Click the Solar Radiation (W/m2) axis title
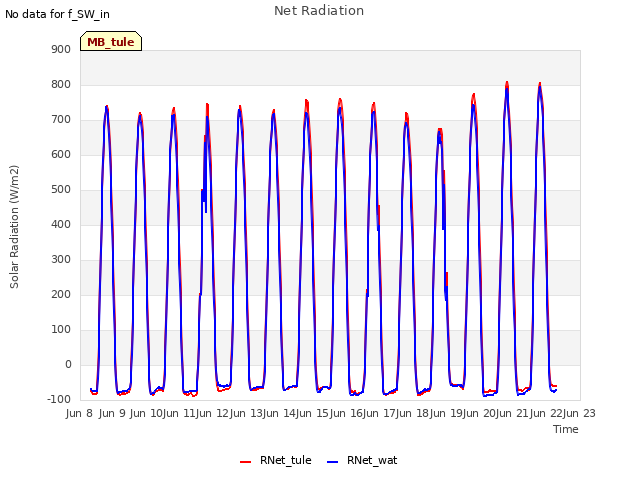 coord(14,227)
